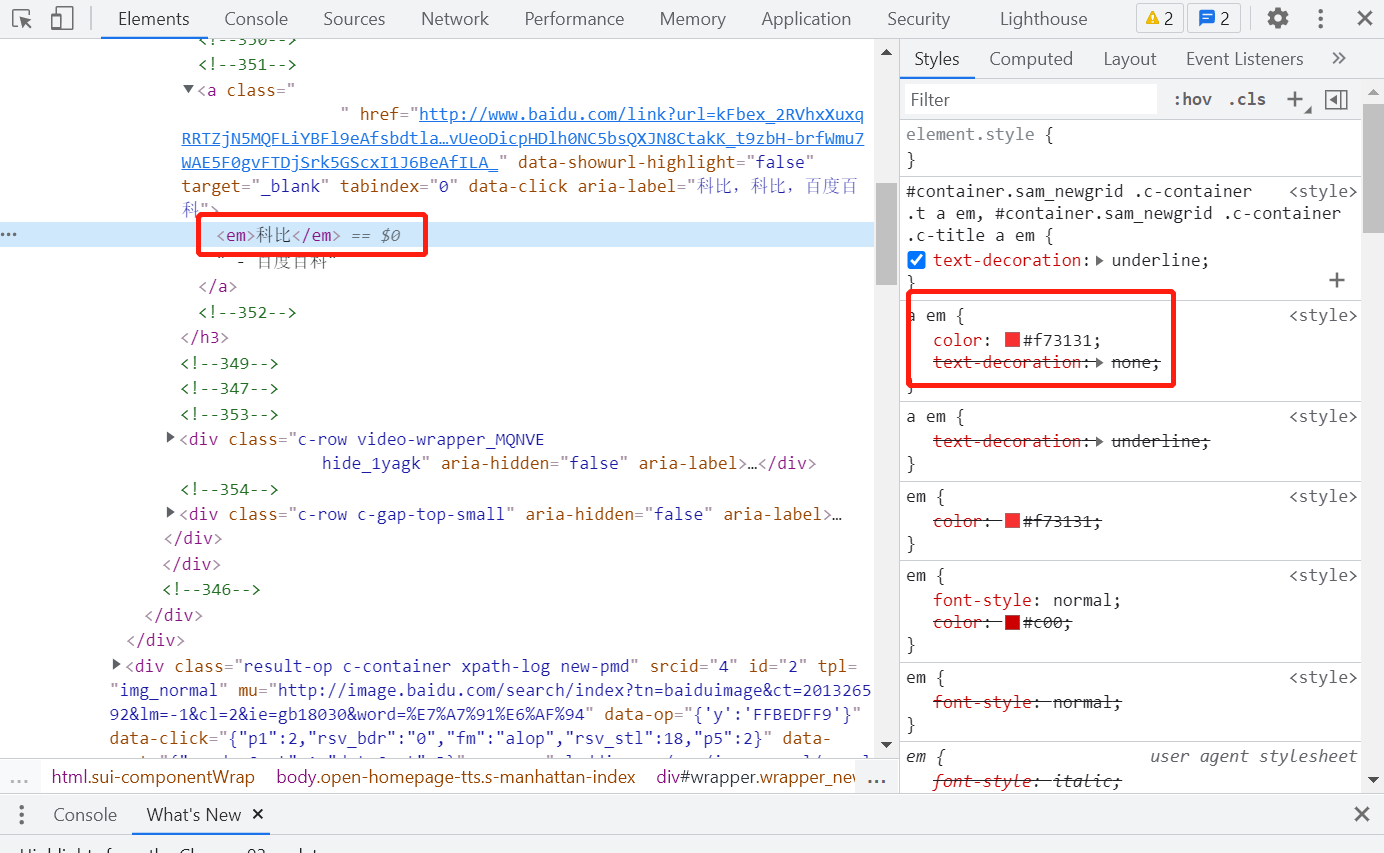The width and height of the screenshot is (1384, 853).
Task: Open style source link for #container.sam_newgrid rule
Action: pyautogui.click(x=1323, y=191)
